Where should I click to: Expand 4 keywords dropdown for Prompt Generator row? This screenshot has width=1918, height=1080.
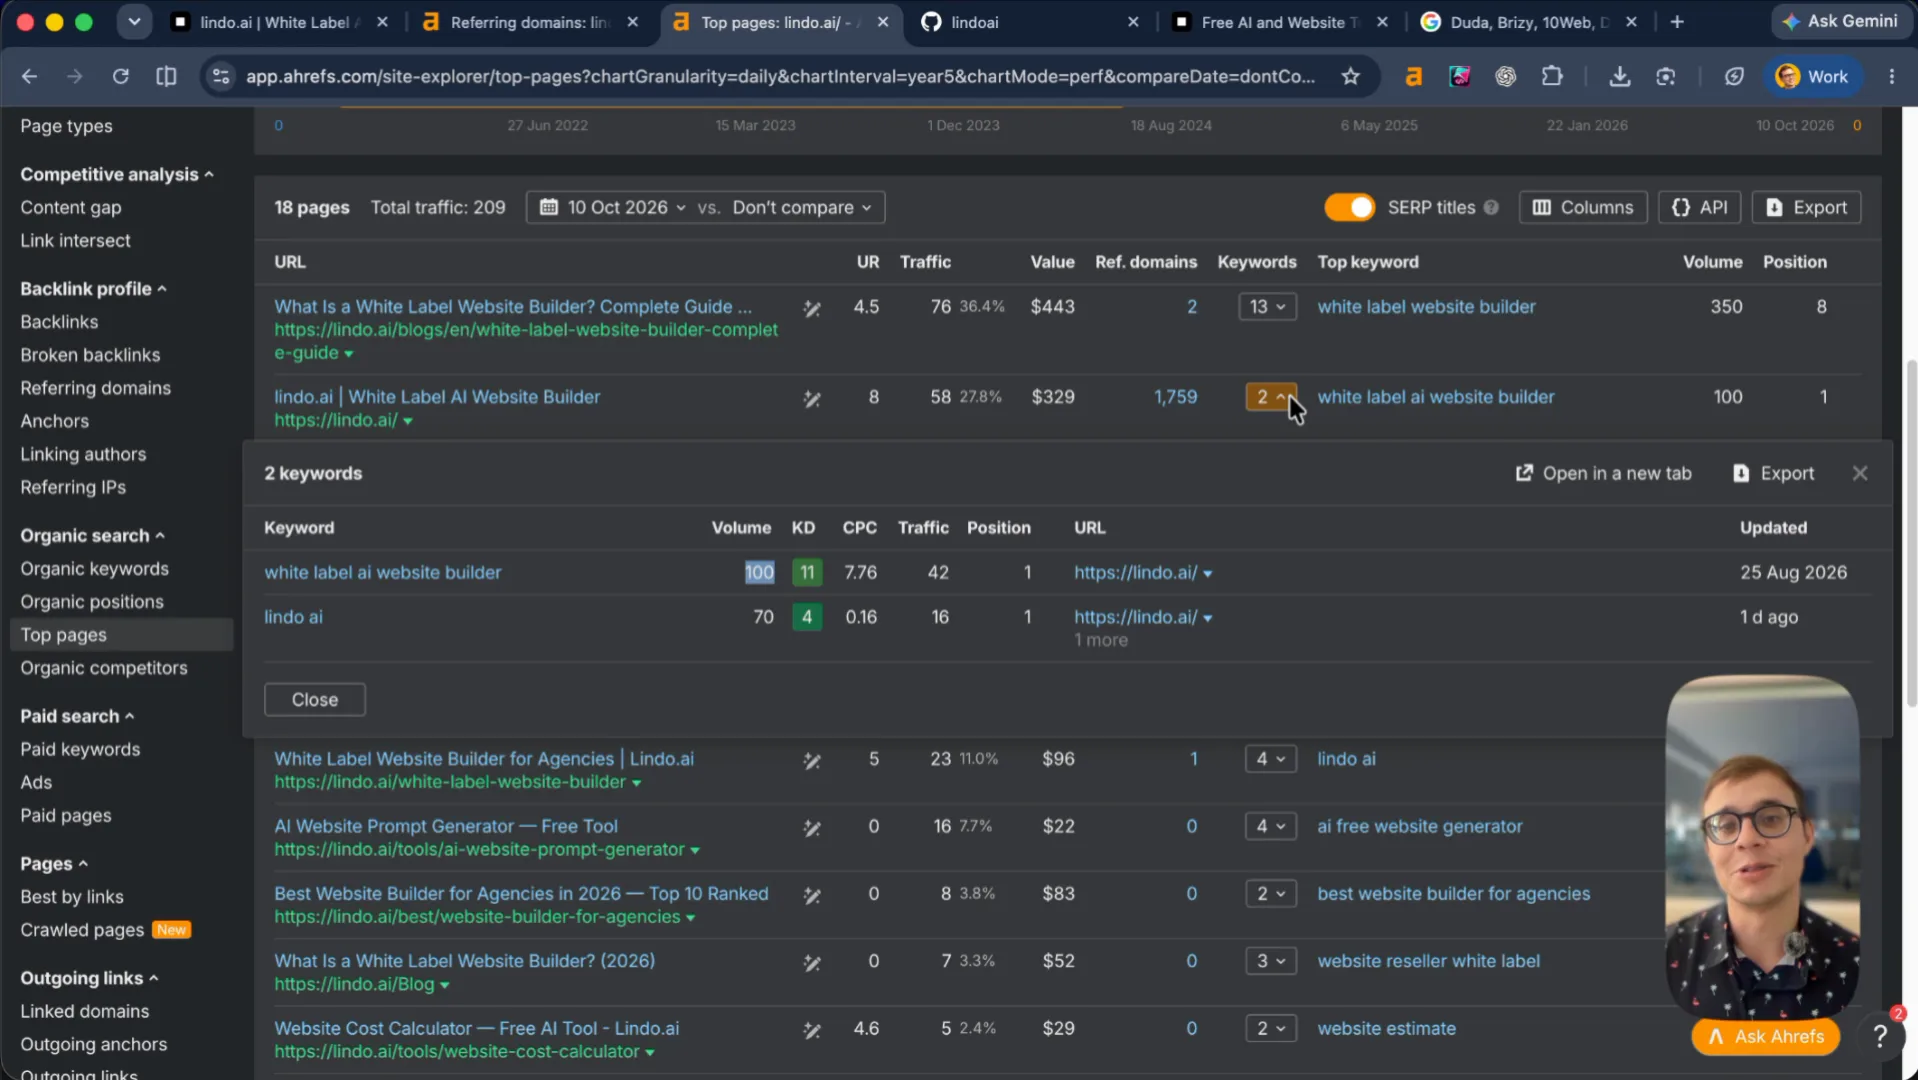(1270, 826)
